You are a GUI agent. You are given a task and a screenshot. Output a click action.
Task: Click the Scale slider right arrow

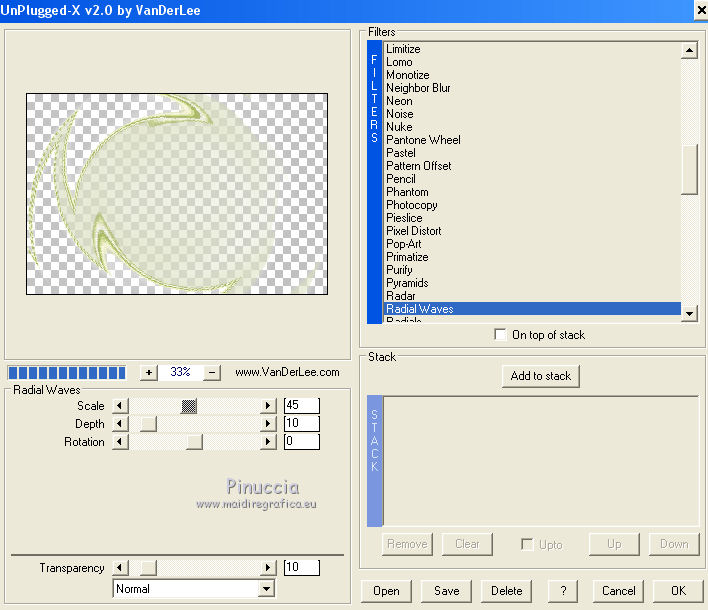click(267, 406)
